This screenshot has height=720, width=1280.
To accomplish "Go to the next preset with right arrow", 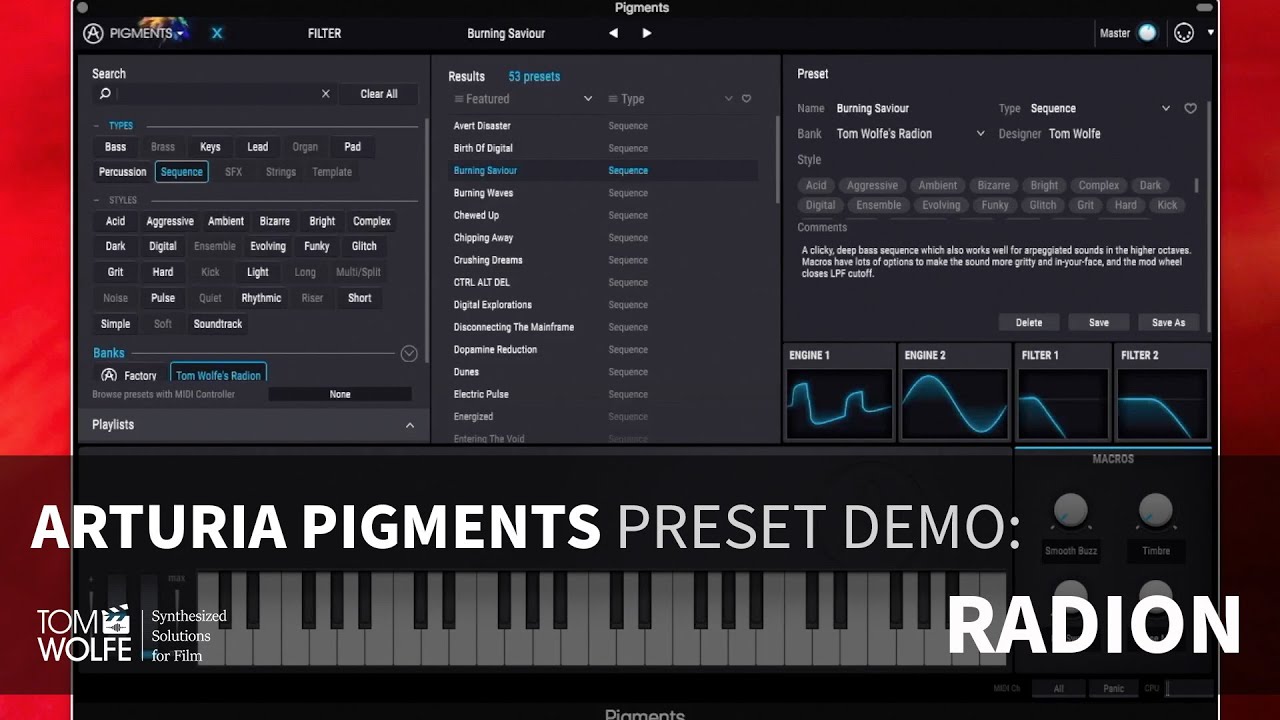I will [x=647, y=33].
